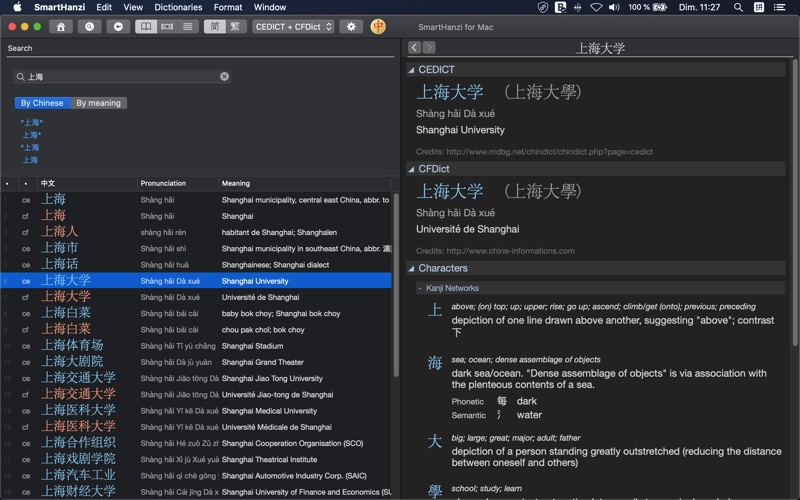Click the detail pane vertical scrollbar

tap(795, 204)
